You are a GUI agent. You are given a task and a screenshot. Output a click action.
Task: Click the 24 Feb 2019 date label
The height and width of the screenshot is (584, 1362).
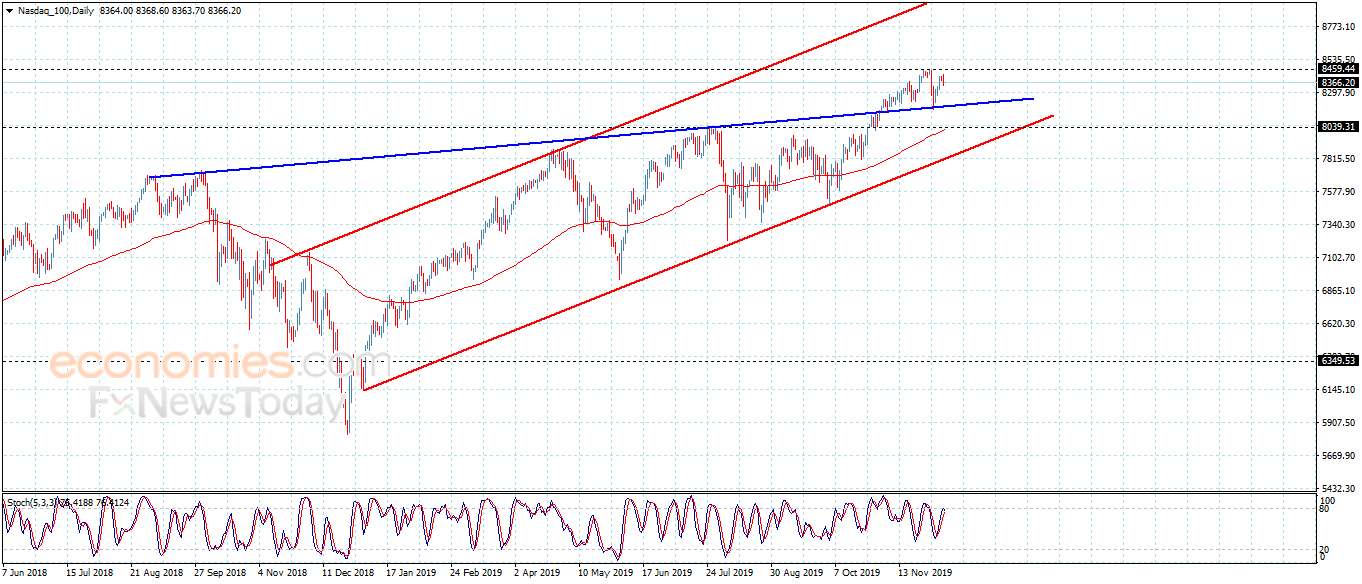(476, 574)
